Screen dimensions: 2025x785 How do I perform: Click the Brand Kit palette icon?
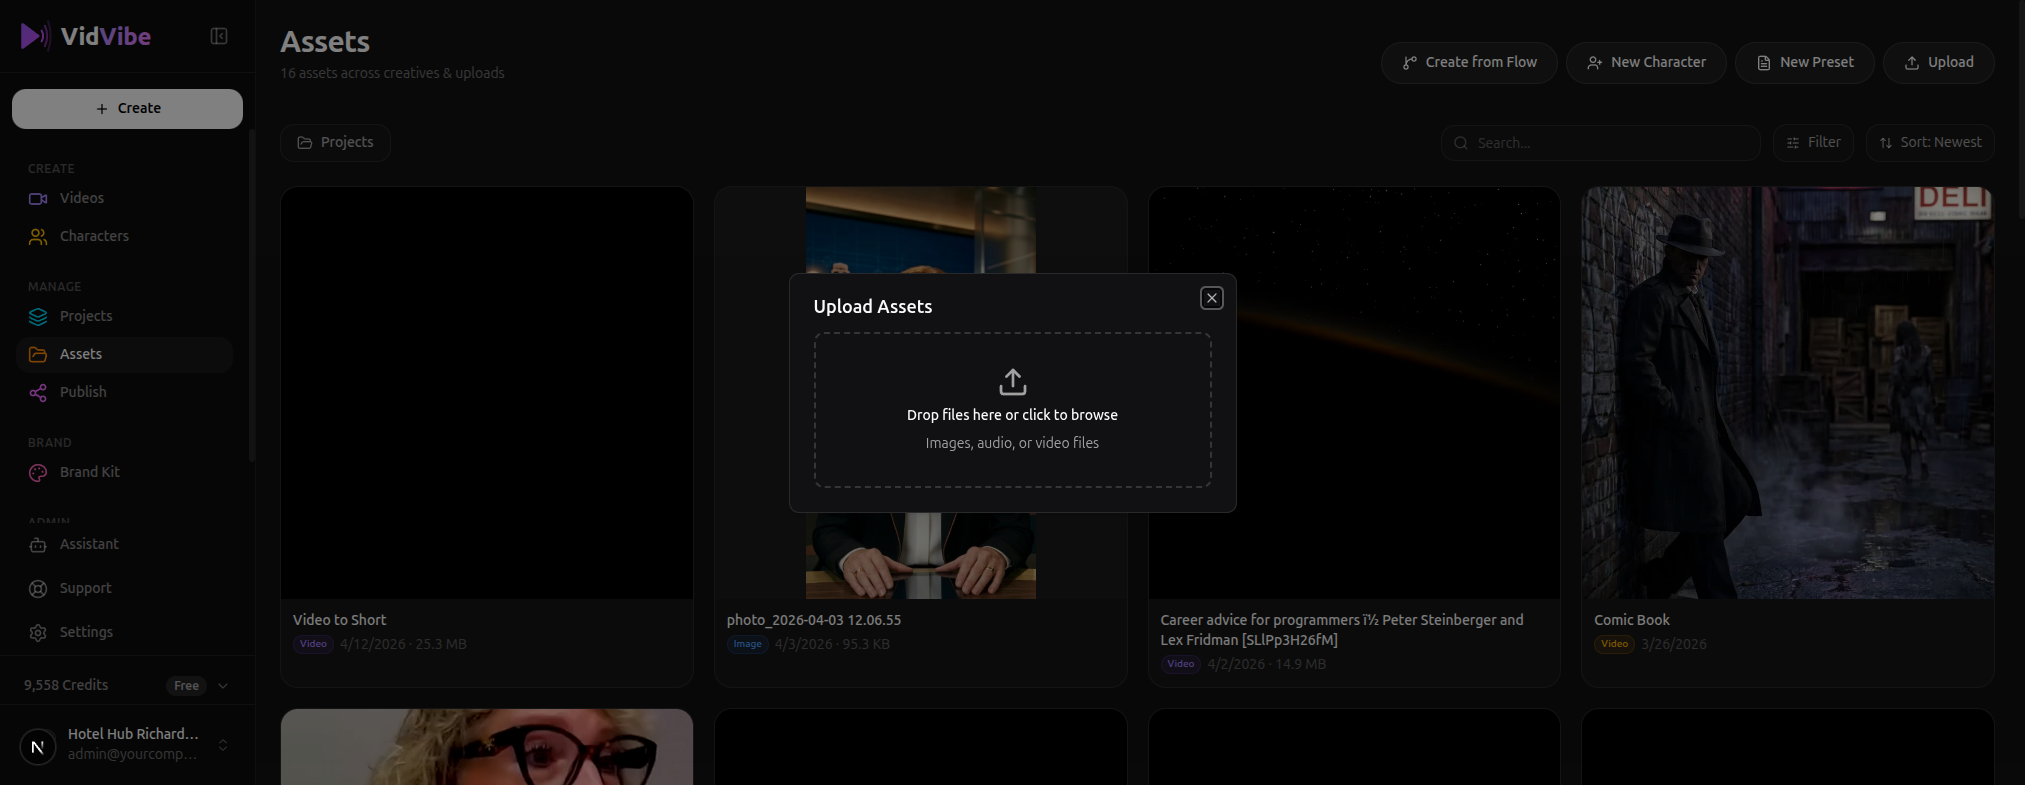click(38, 472)
